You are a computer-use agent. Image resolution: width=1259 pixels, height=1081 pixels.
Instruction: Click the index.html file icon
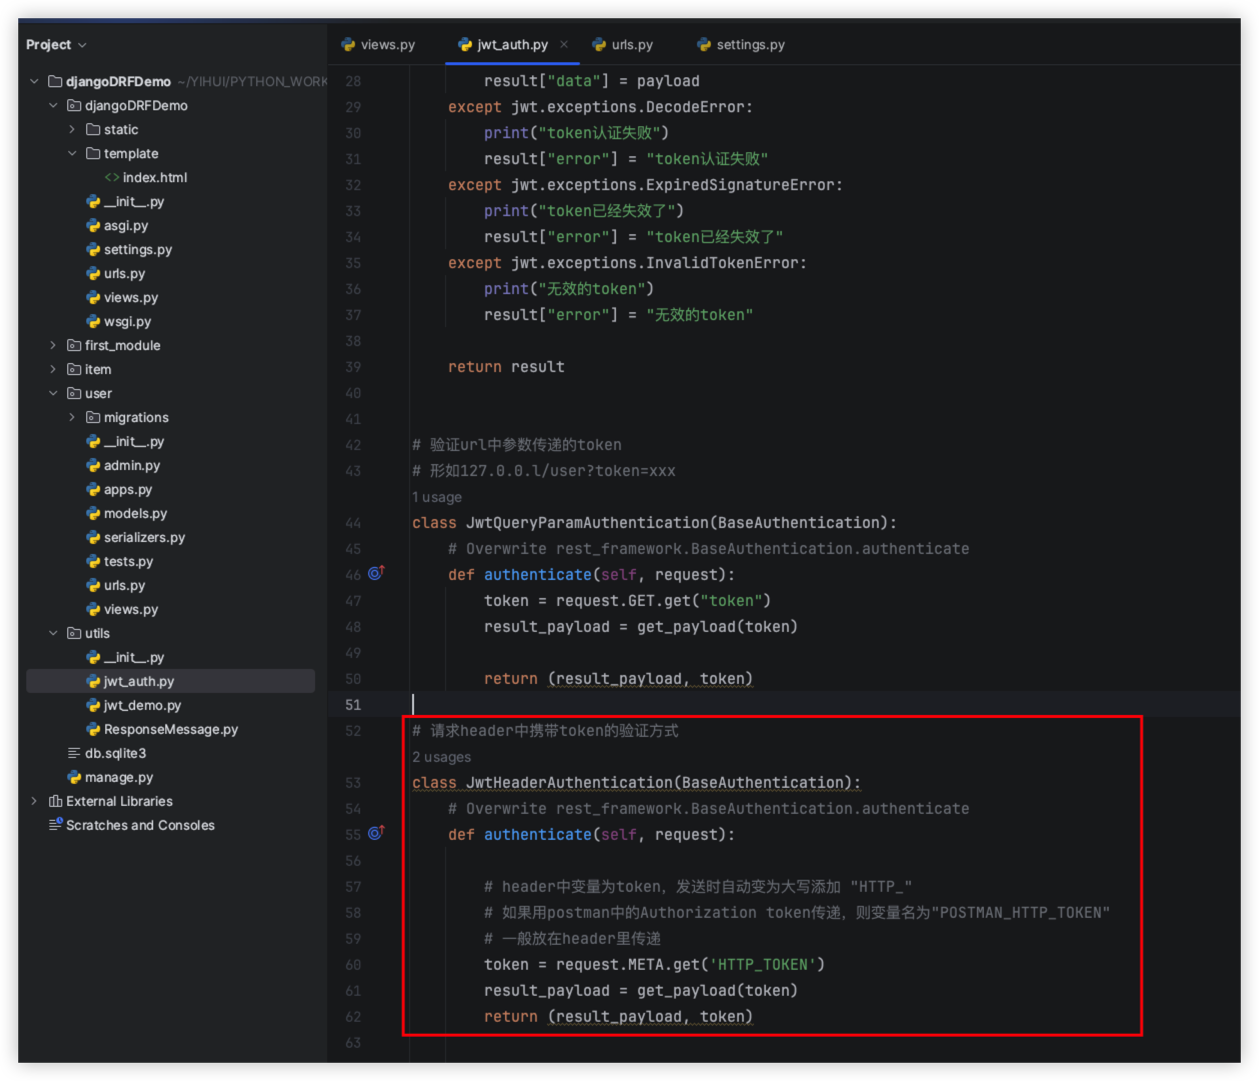(x=112, y=178)
